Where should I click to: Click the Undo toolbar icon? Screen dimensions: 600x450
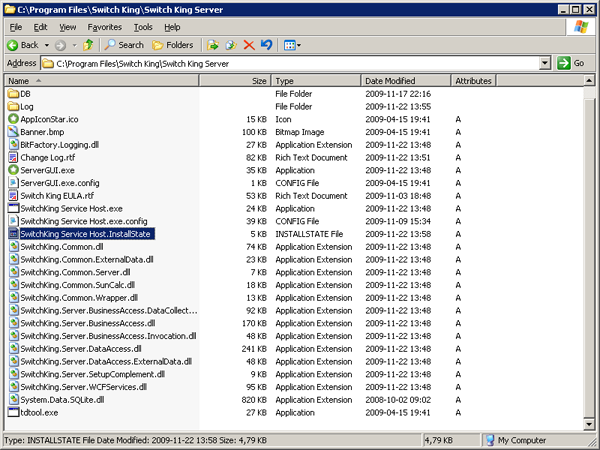266,45
